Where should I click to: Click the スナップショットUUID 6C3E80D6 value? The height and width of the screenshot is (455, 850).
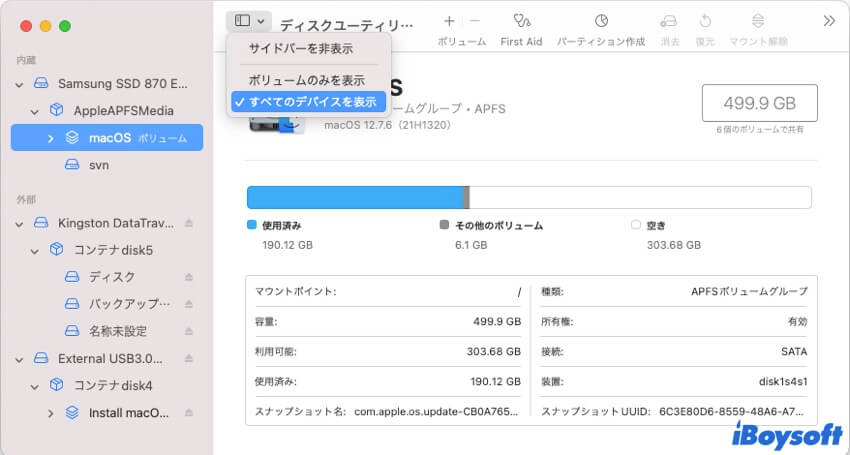click(x=733, y=412)
